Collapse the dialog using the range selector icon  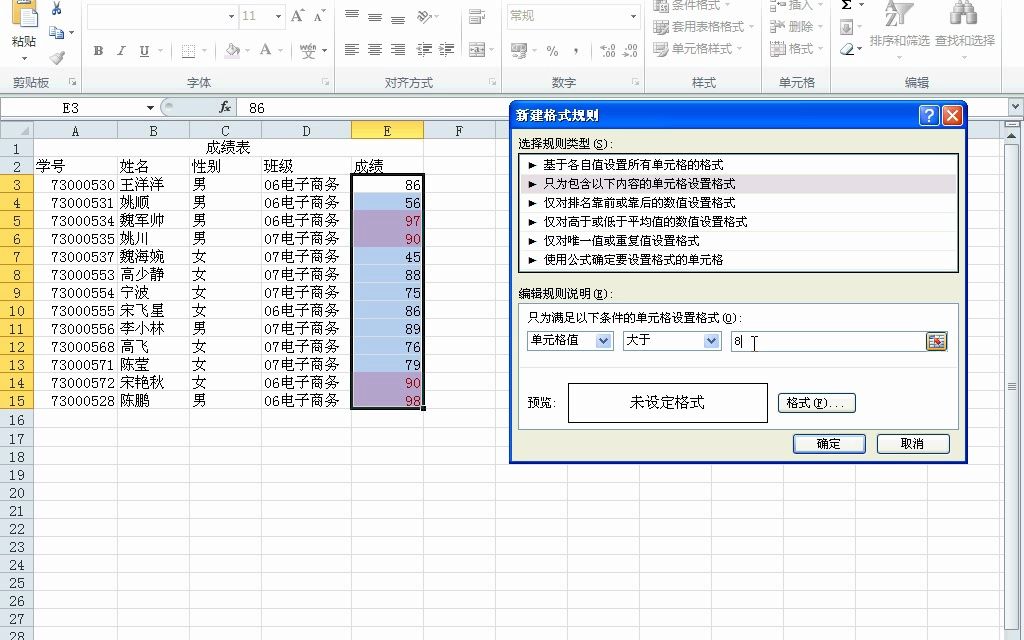(x=937, y=341)
